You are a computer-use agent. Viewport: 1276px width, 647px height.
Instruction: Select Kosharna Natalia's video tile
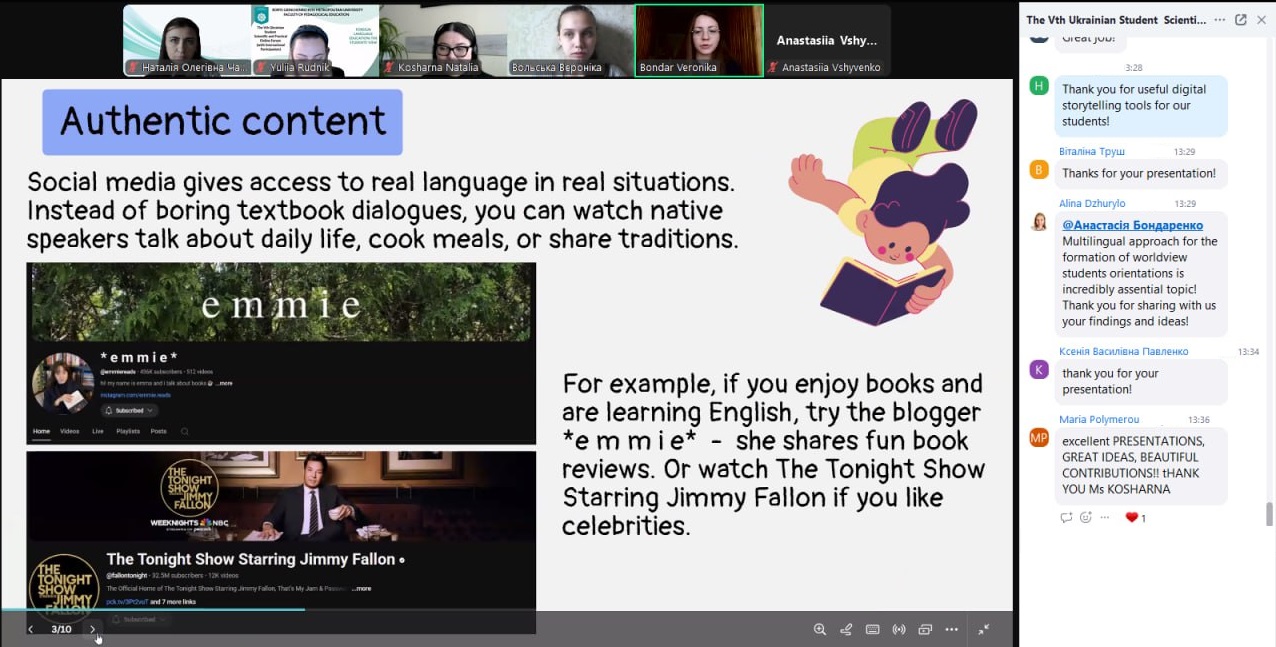click(443, 41)
